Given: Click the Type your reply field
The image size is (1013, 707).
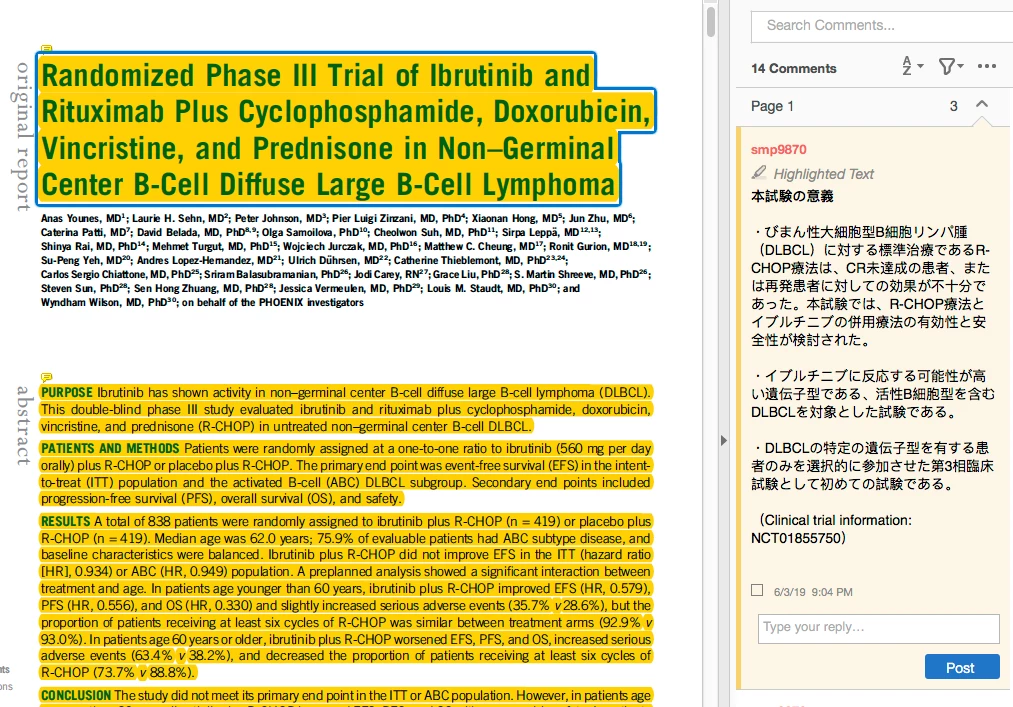Looking at the screenshot, I should [879, 628].
